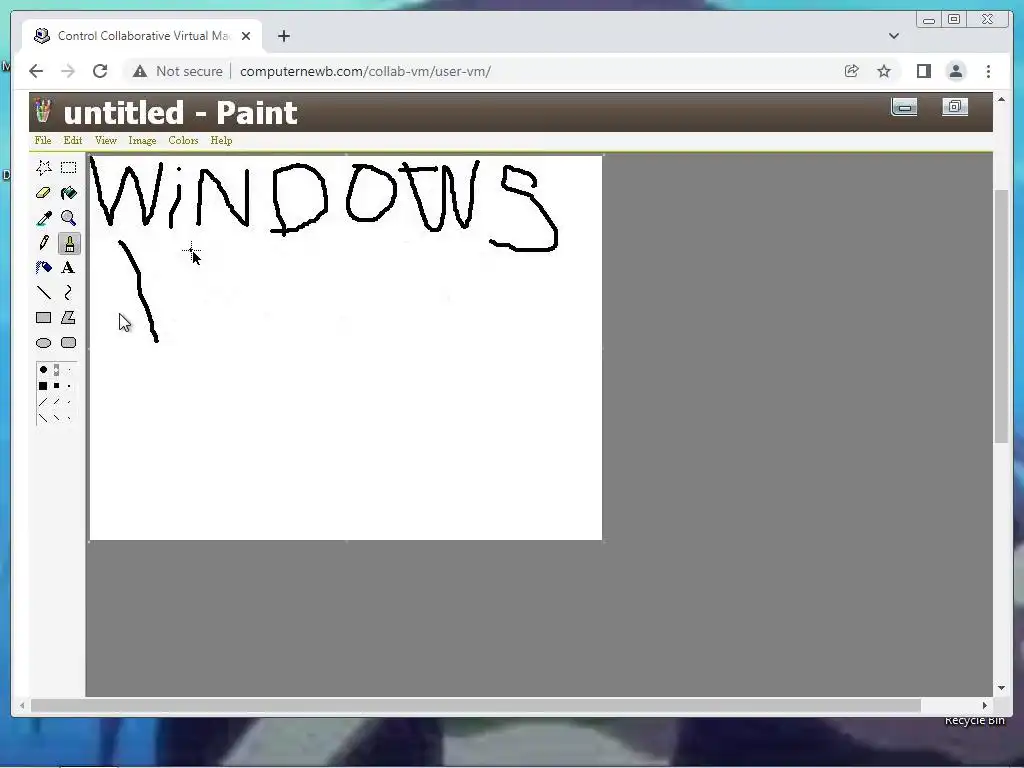This screenshot has height=768, width=1024.
Task: Click the Paint title bar palette icon
Action: (x=44, y=110)
